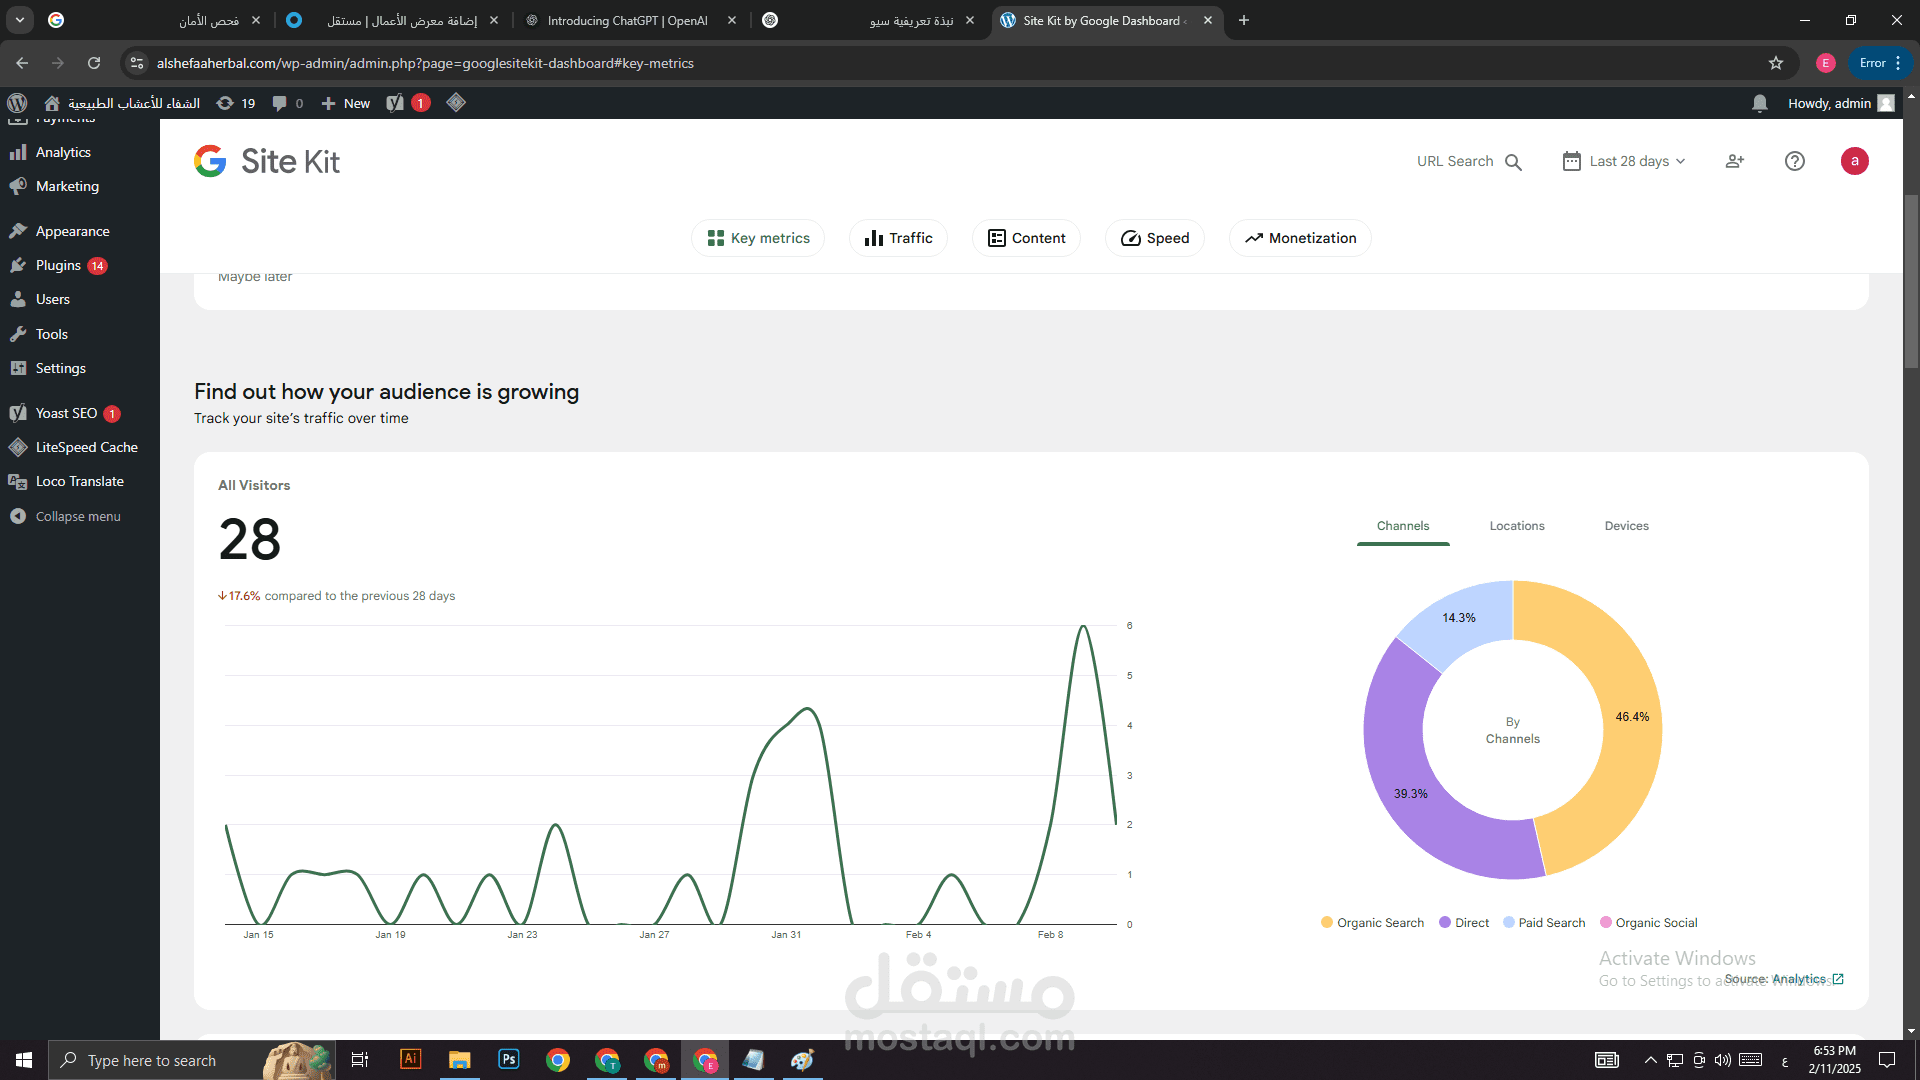Click Paid Search legend blue dot
Viewport: 1920px width, 1080px height.
(1509, 922)
